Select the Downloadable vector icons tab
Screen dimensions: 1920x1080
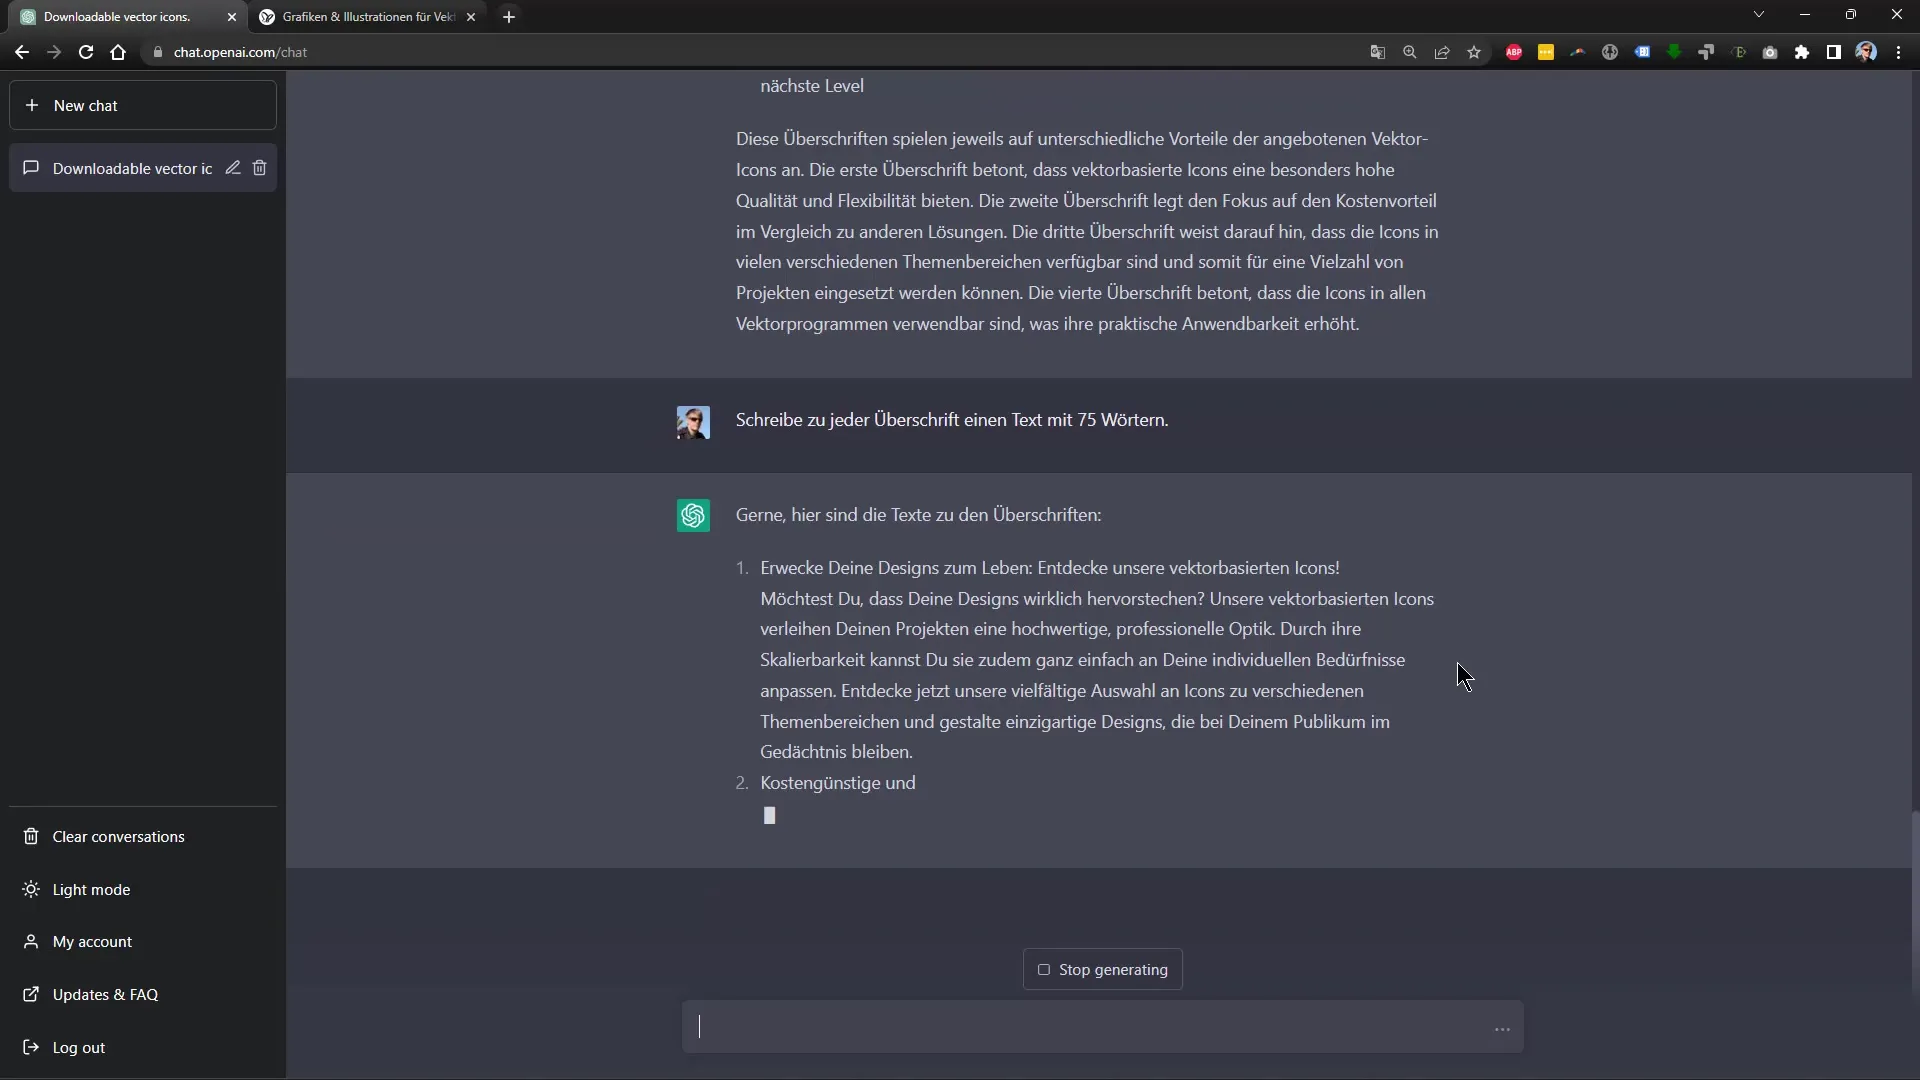[x=117, y=16]
